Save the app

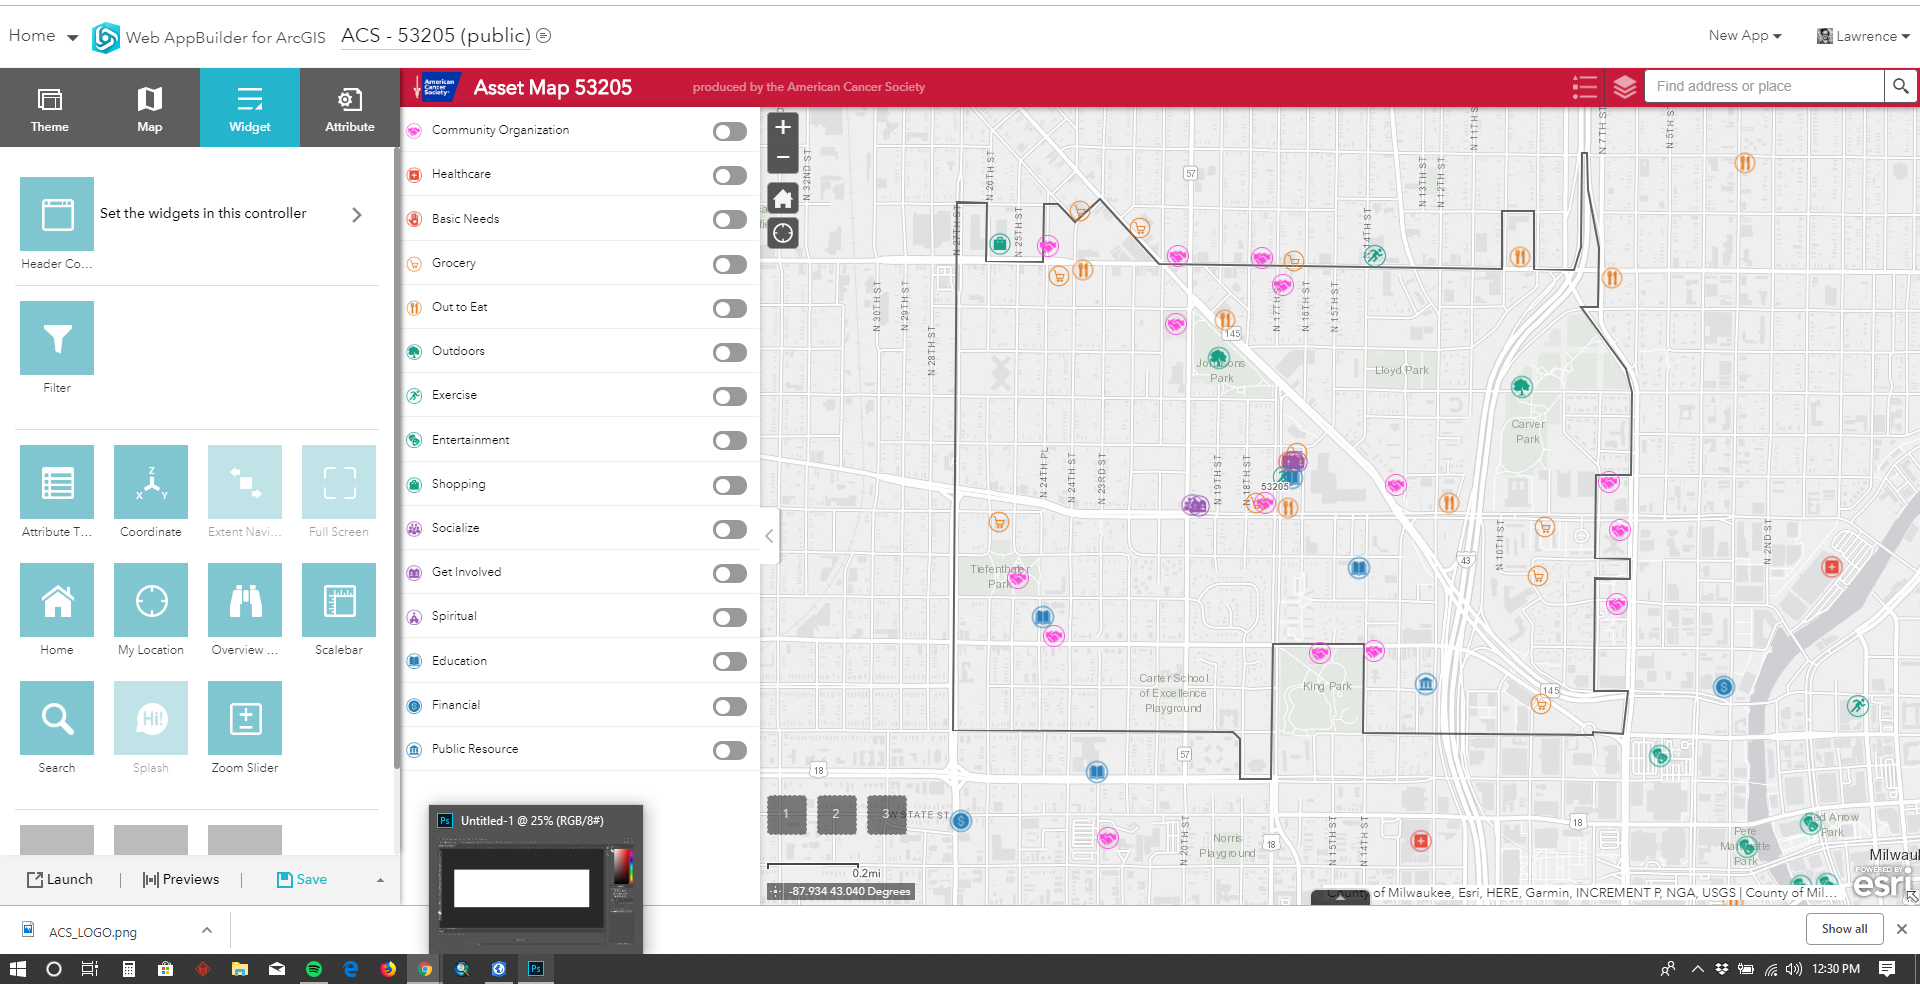click(302, 880)
